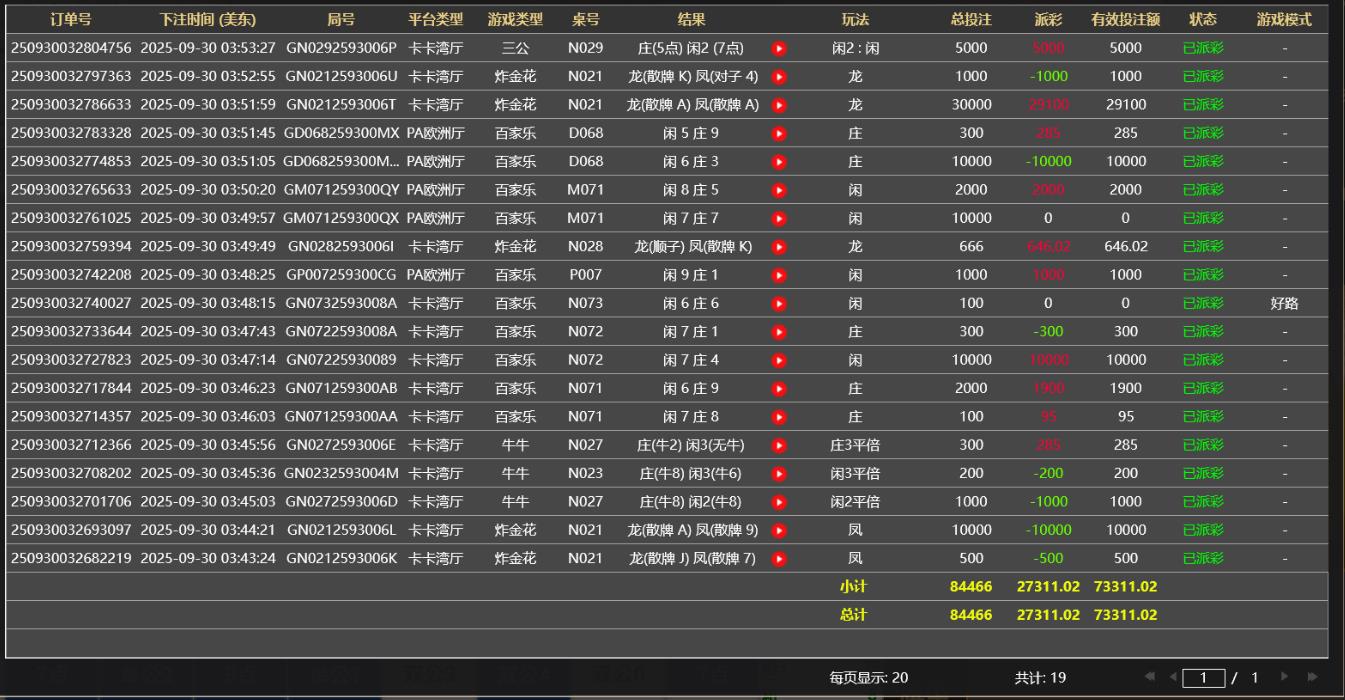Play the replay for the 闲 9 庄 1 result
Viewport: 1345px width, 700px height.
(x=779, y=275)
